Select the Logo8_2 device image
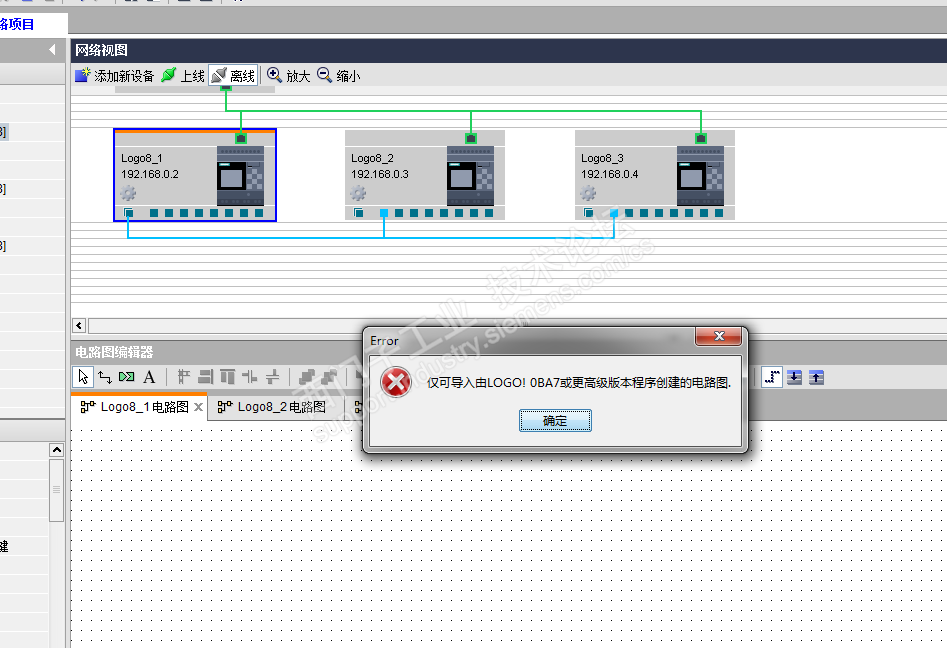The image size is (947, 648). pyautogui.click(x=470, y=176)
